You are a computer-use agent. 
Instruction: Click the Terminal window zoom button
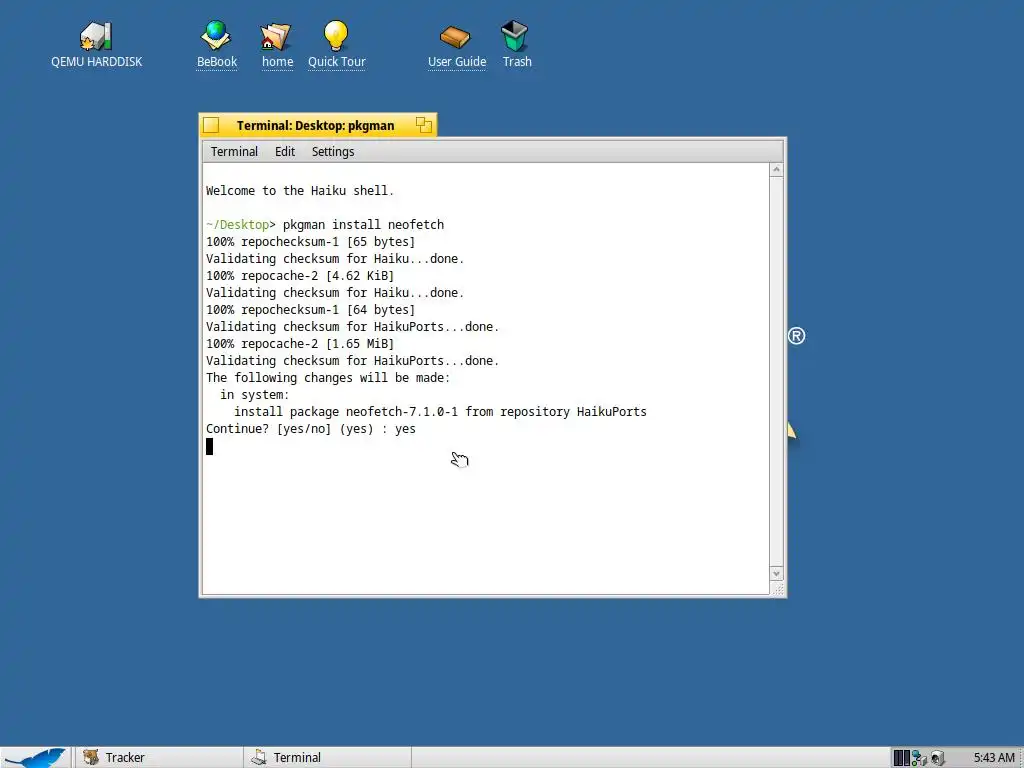[x=423, y=125]
